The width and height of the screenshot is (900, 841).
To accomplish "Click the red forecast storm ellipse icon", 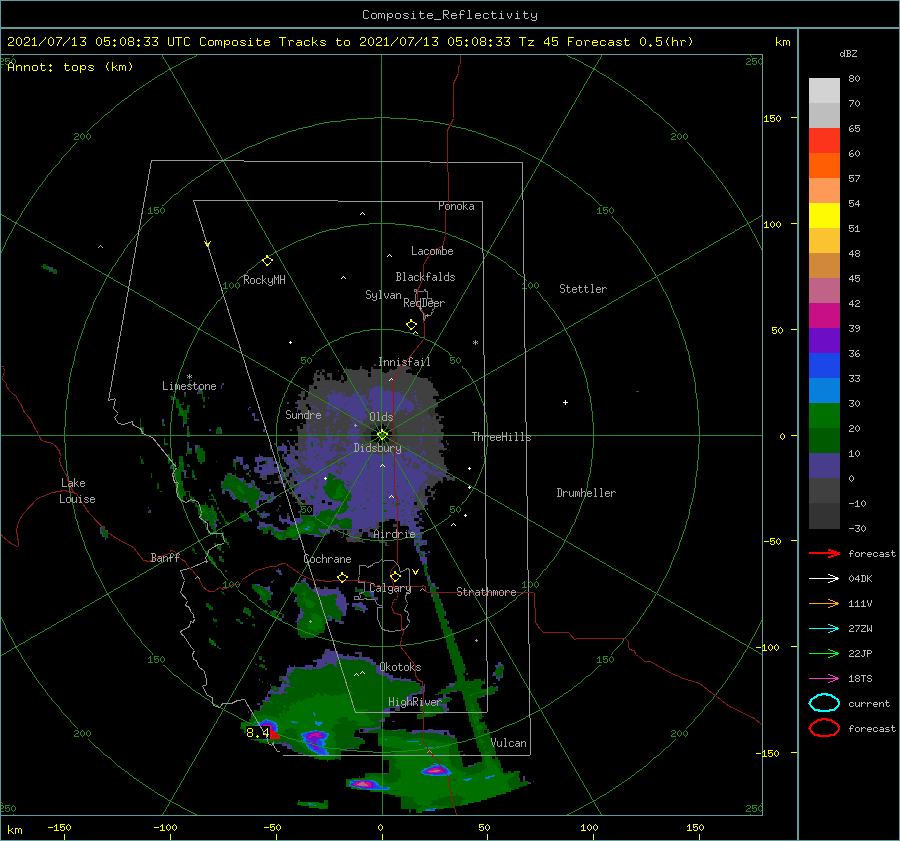I will tap(824, 728).
